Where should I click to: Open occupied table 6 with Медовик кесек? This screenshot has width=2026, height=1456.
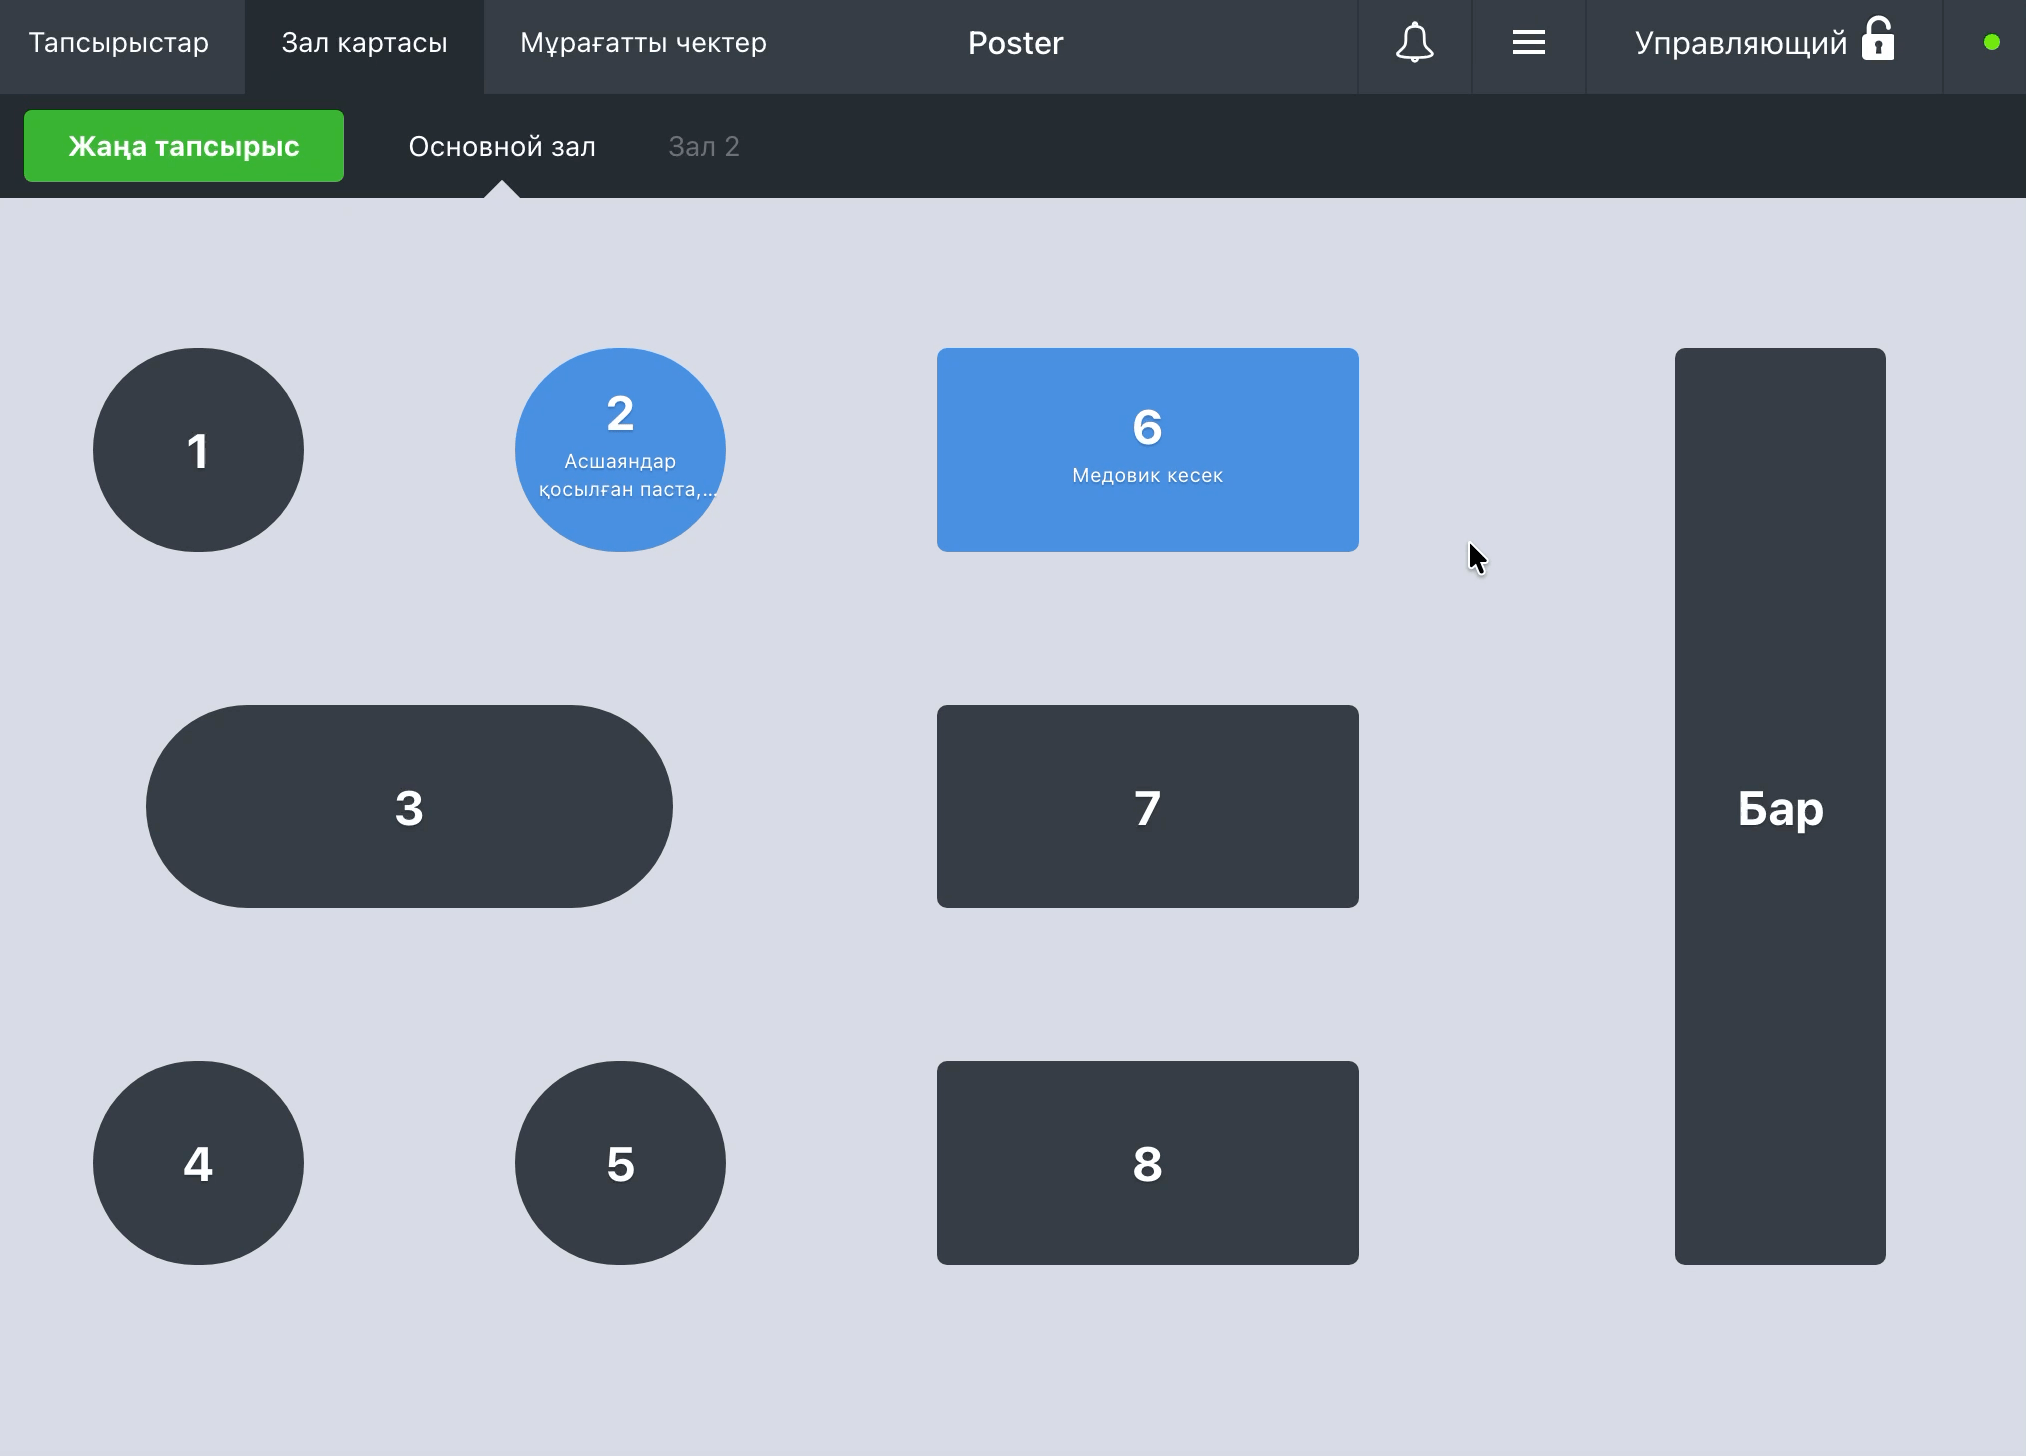click(1147, 450)
